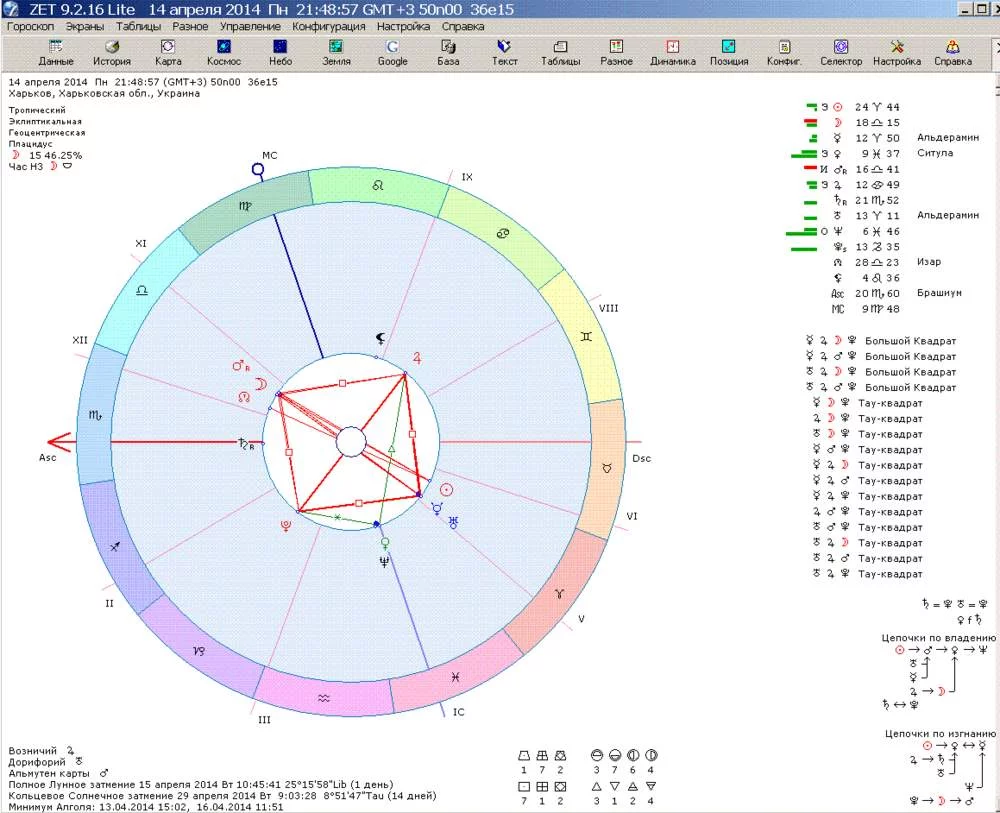Click the Земля globe toolbar icon
This screenshot has height=813, width=1000.
(x=336, y=52)
